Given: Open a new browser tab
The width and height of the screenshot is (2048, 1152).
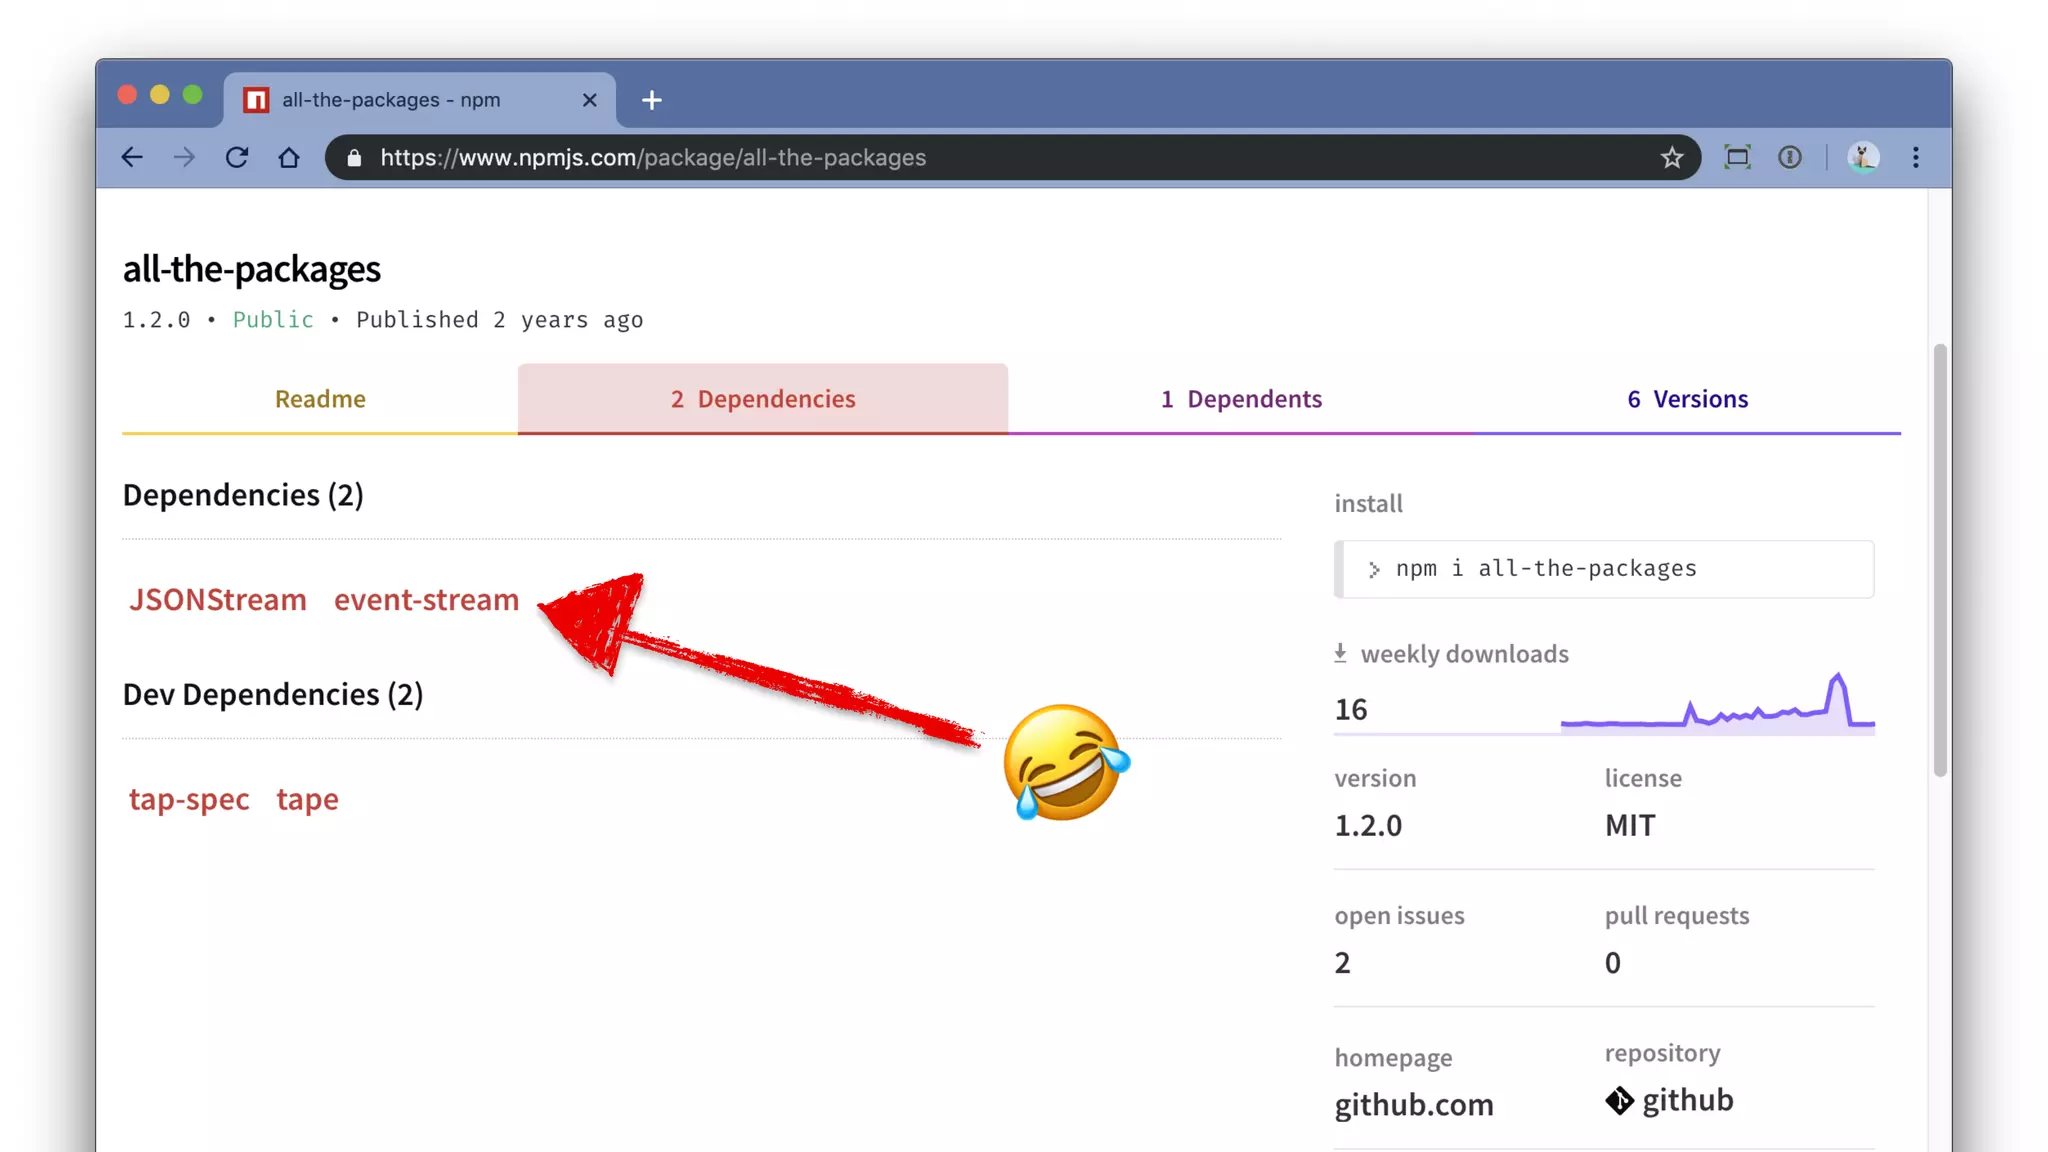Looking at the screenshot, I should pos(652,100).
